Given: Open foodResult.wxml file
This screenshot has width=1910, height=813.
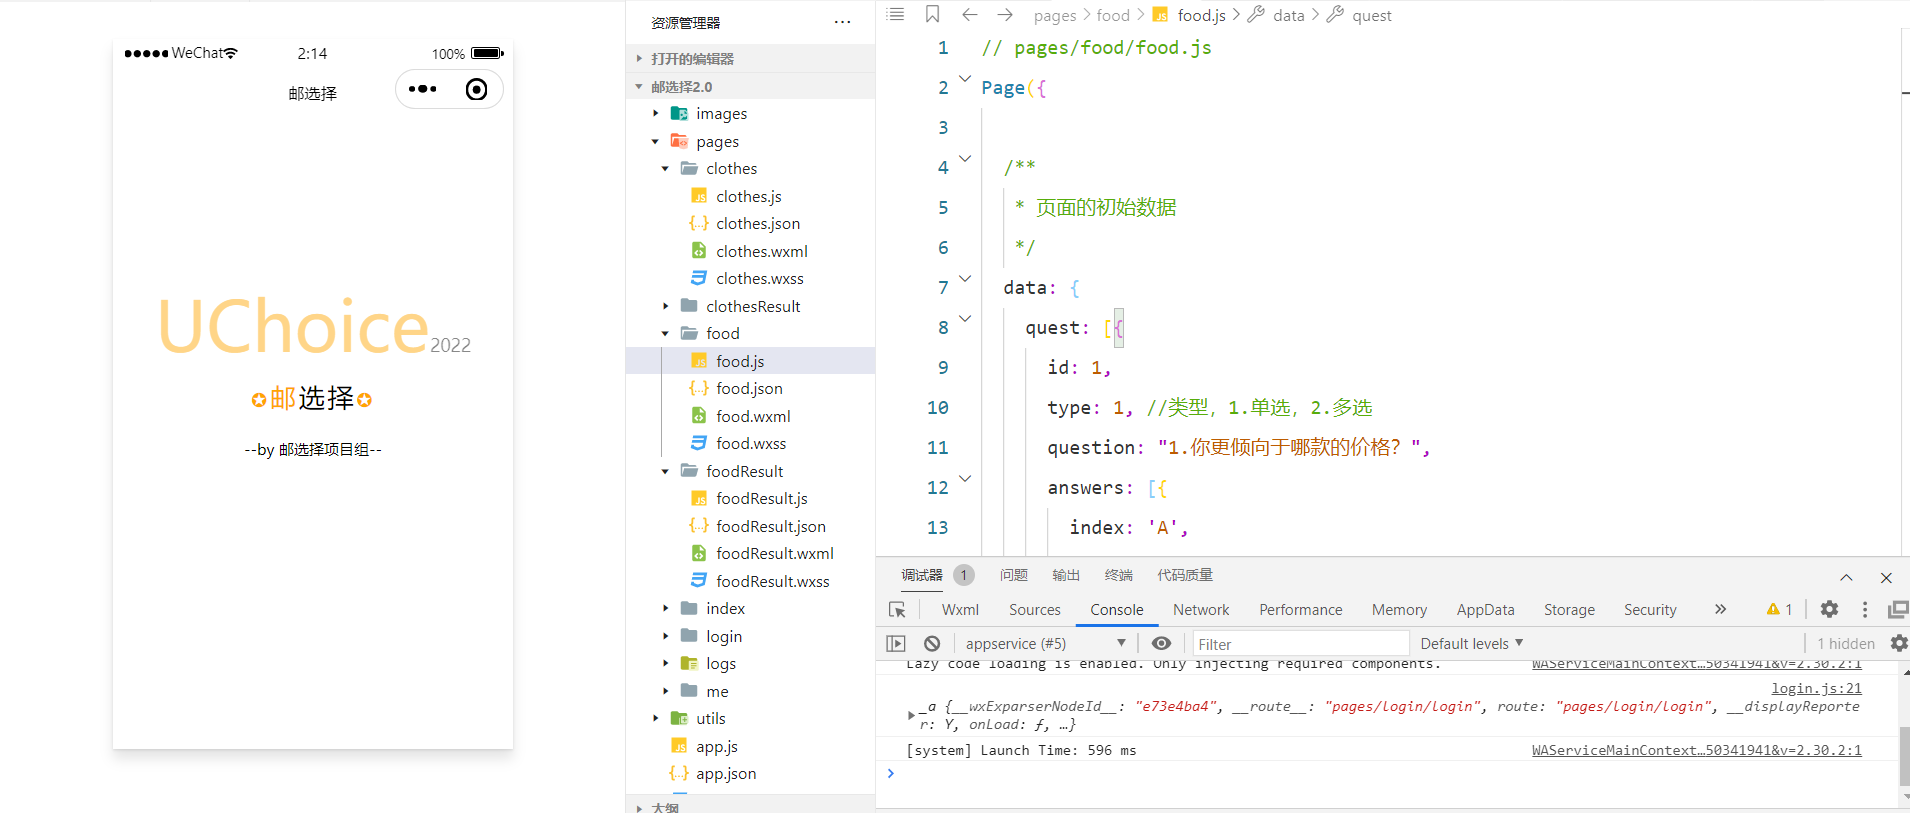Looking at the screenshot, I should point(775,553).
